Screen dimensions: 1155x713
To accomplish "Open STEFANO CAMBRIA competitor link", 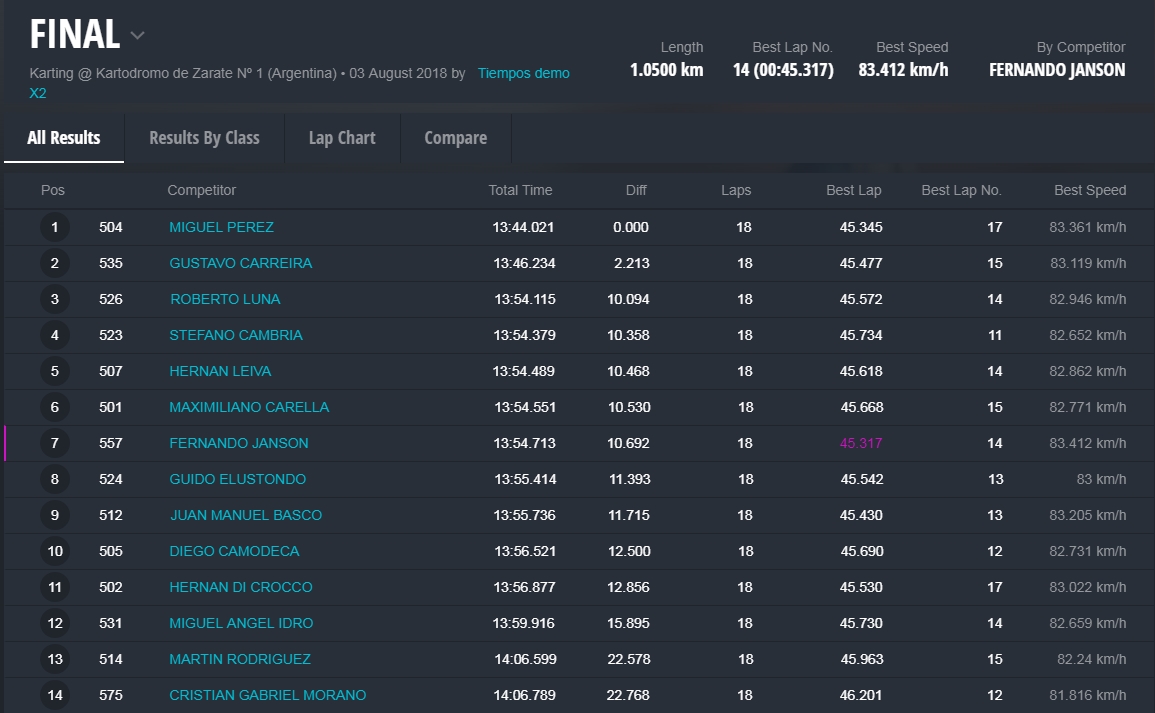I will [235, 335].
